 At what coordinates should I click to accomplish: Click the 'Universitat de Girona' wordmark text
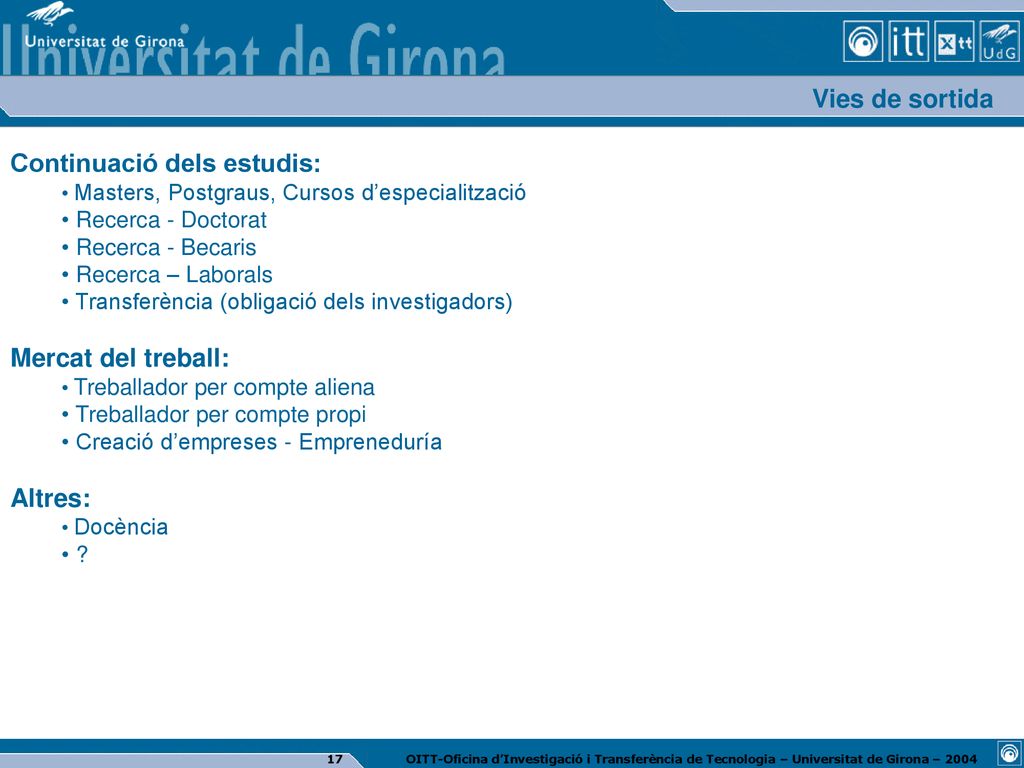click(104, 41)
